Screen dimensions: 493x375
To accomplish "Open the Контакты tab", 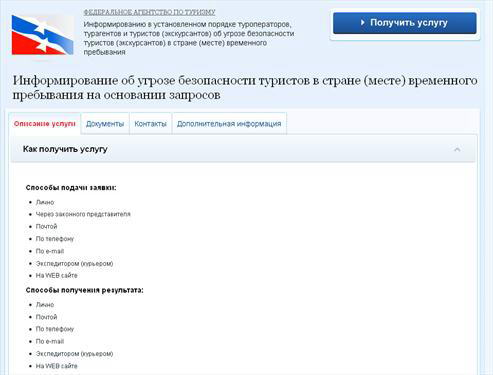I will (x=150, y=124).
